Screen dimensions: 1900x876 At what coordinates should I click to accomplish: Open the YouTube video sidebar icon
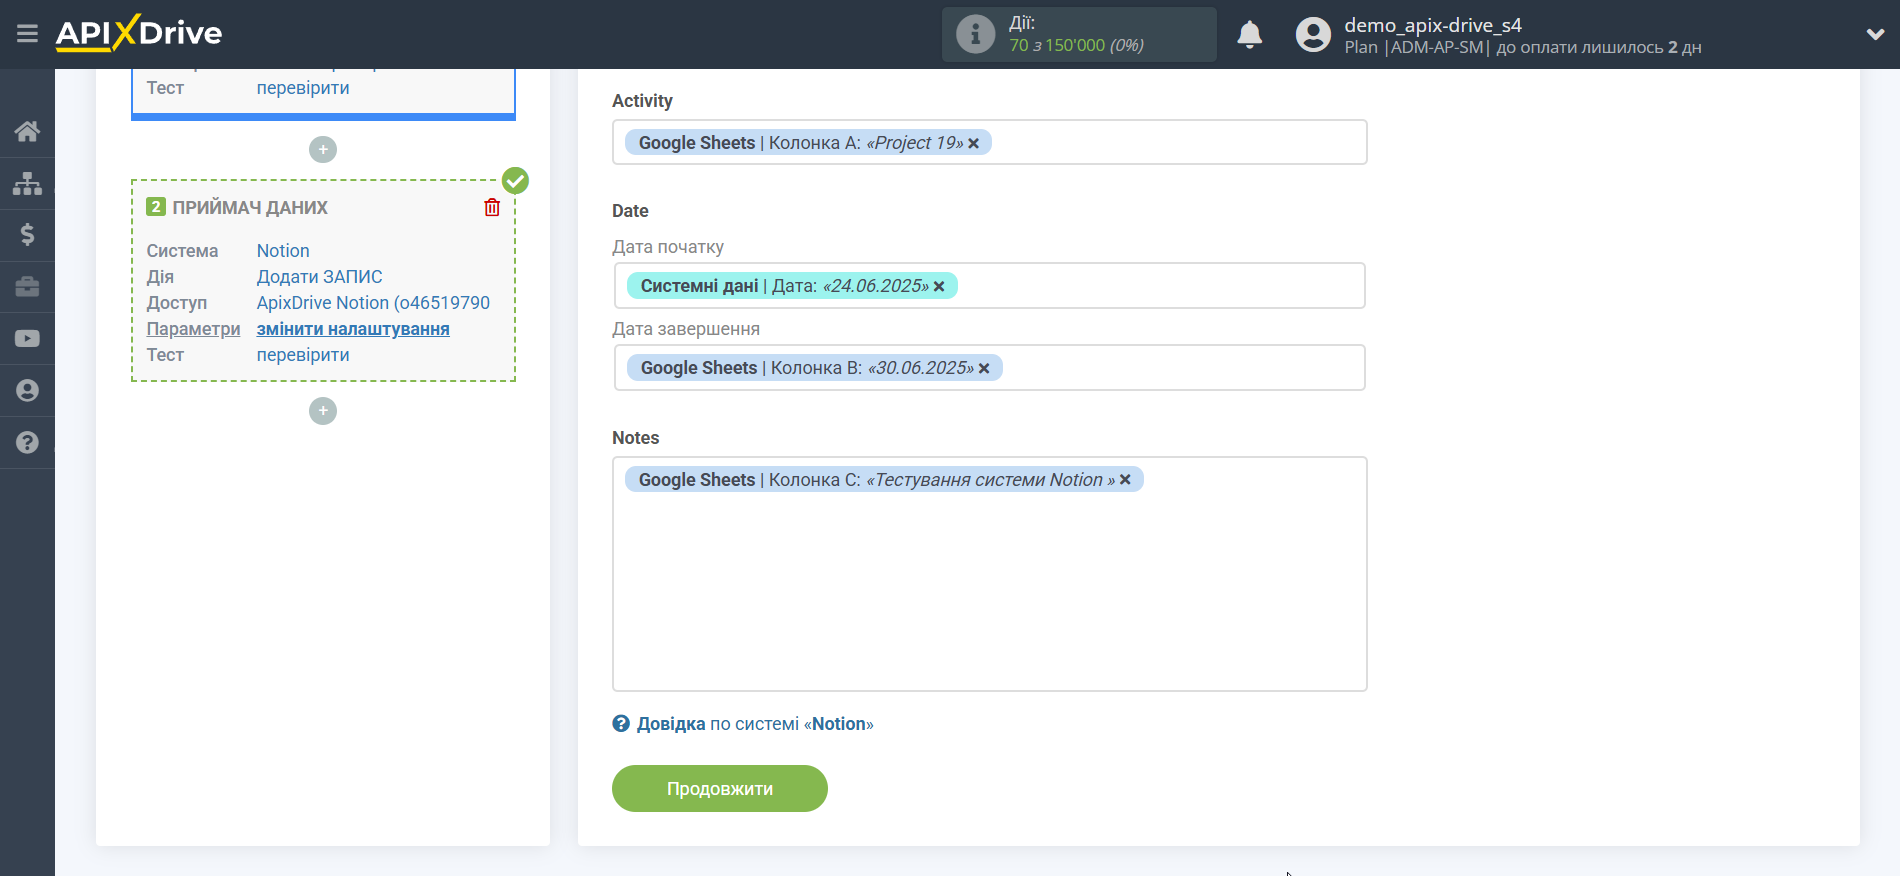(27, 339)
